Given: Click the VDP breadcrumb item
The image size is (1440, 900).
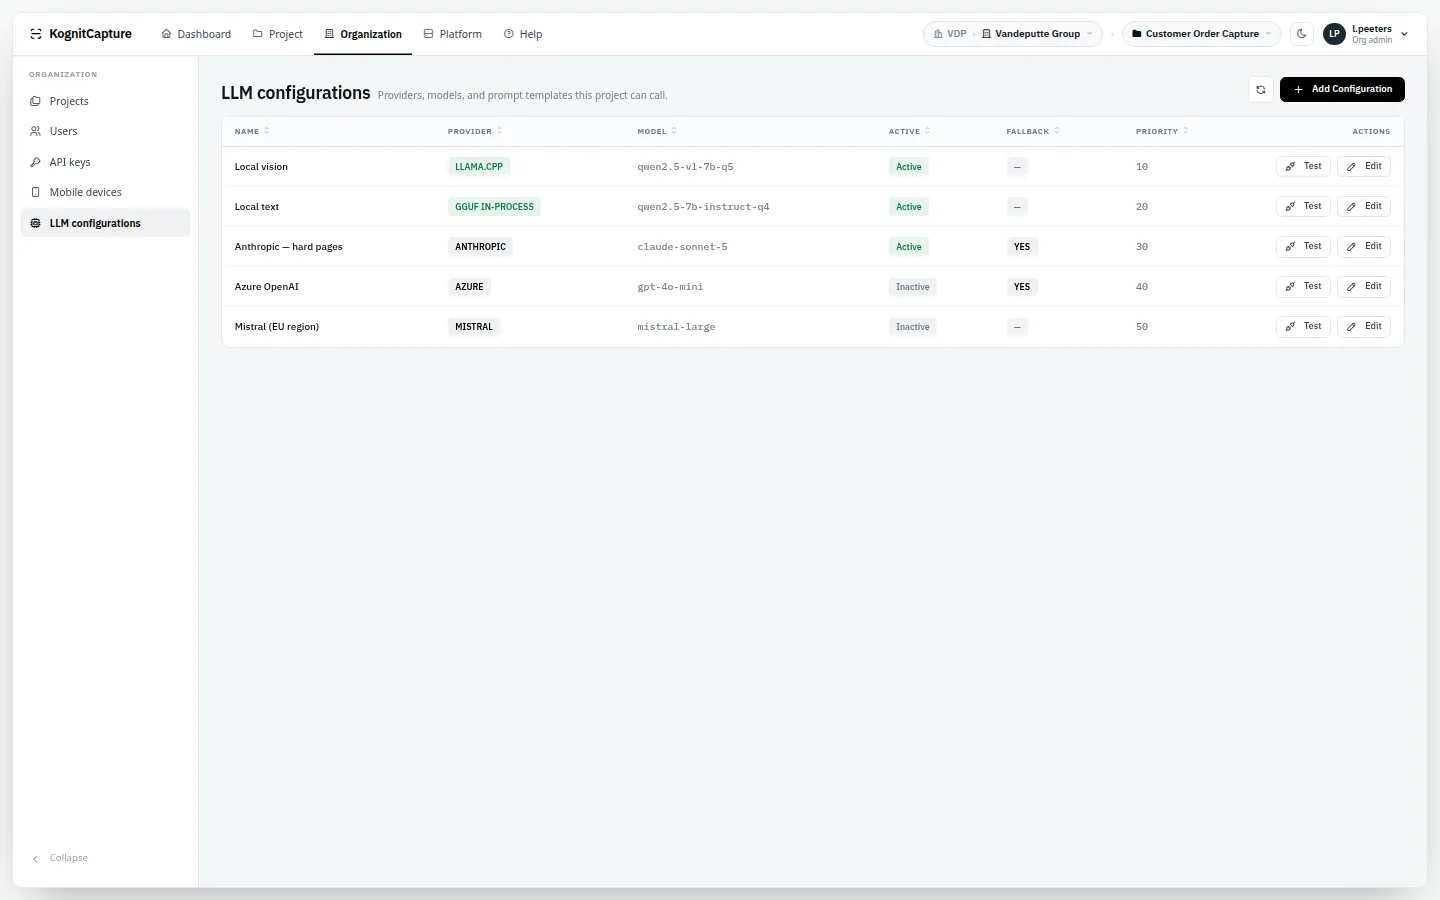Looking at the screenshot, I should 950,34.
